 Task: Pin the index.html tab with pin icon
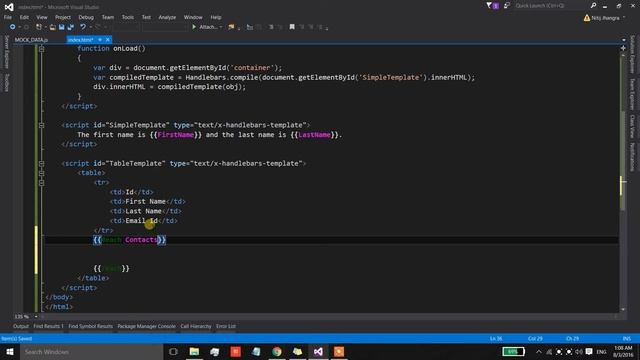click(100, 40)
